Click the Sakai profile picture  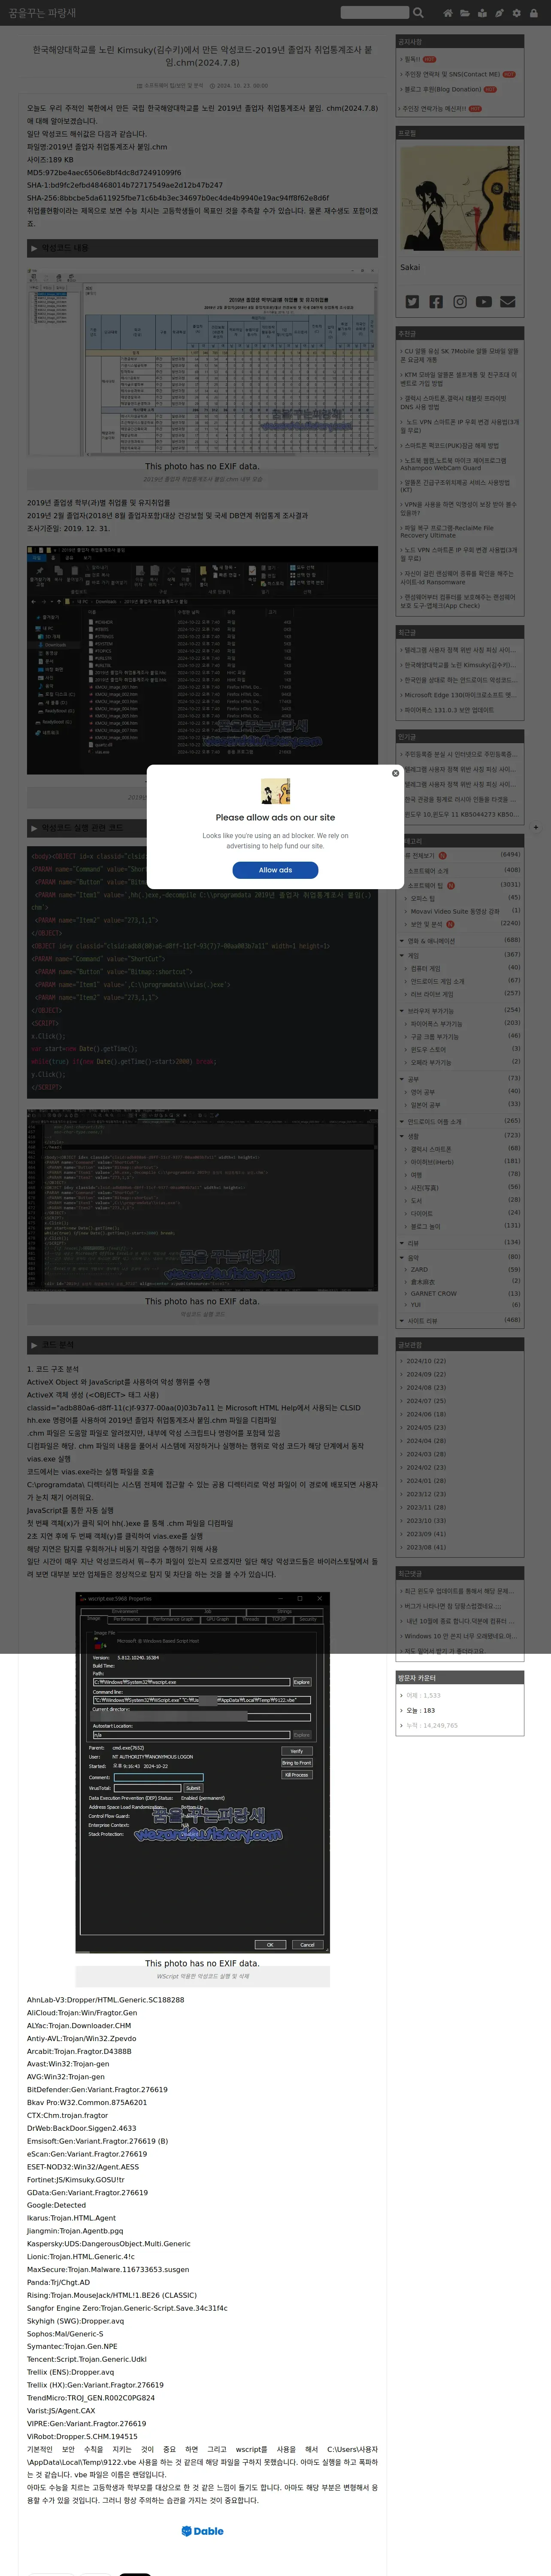[460, 198]
